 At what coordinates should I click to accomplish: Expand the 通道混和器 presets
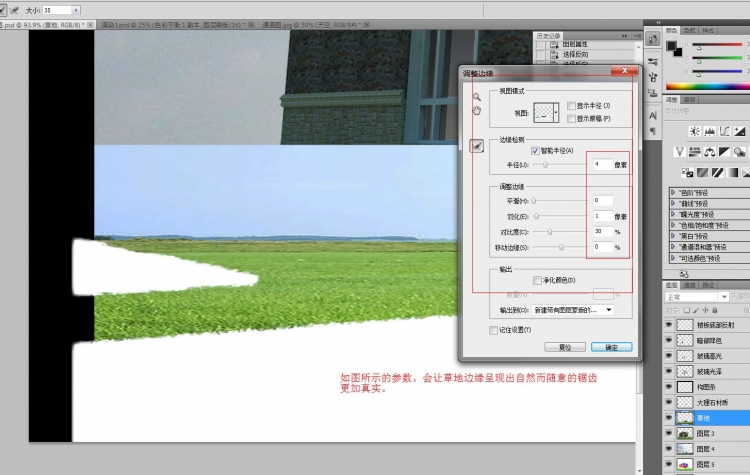tap(673, 247)
